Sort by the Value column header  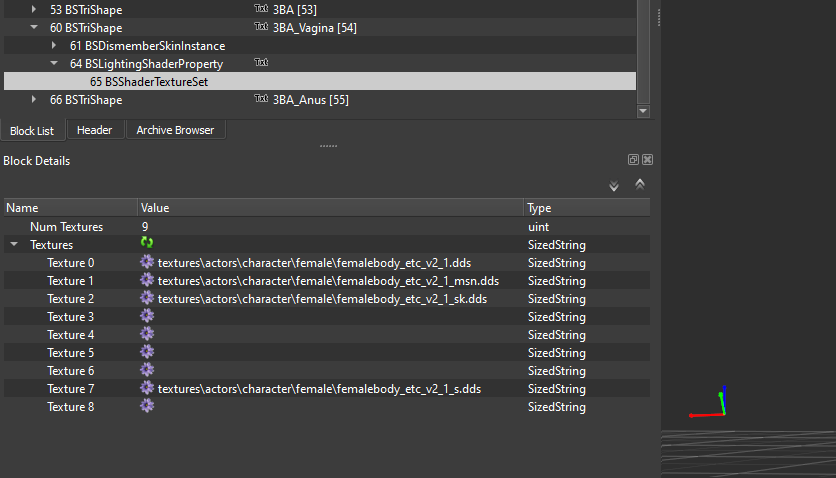(x=330, y=208)
